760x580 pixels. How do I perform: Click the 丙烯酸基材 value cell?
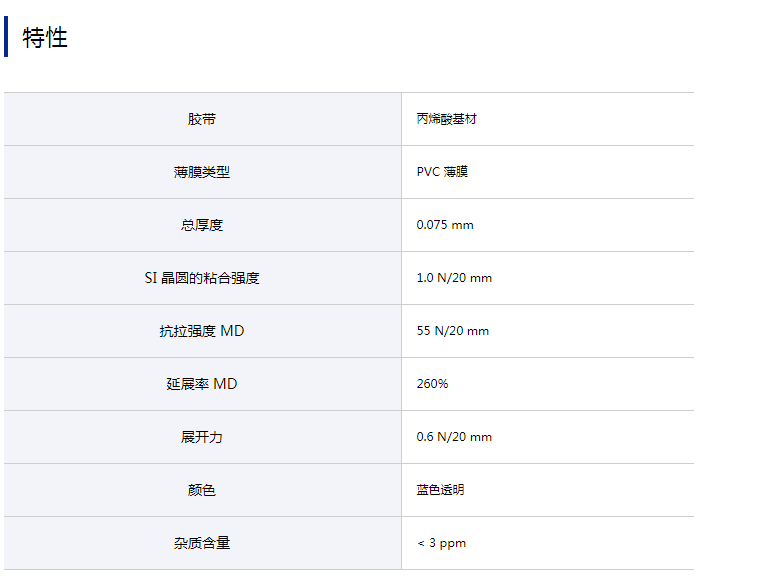(x=447, y=119)
